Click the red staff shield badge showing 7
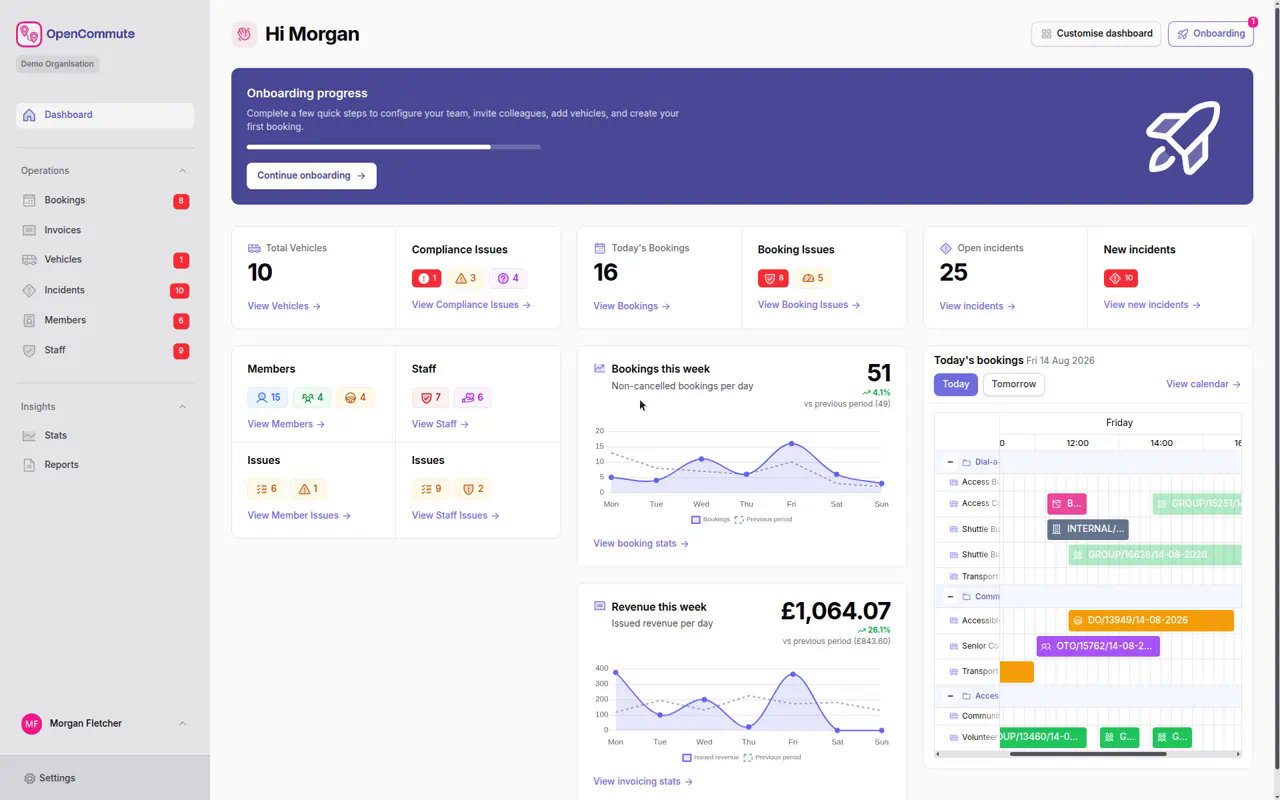This screenshot has width=1280, height=800. [x=430, y=397]
